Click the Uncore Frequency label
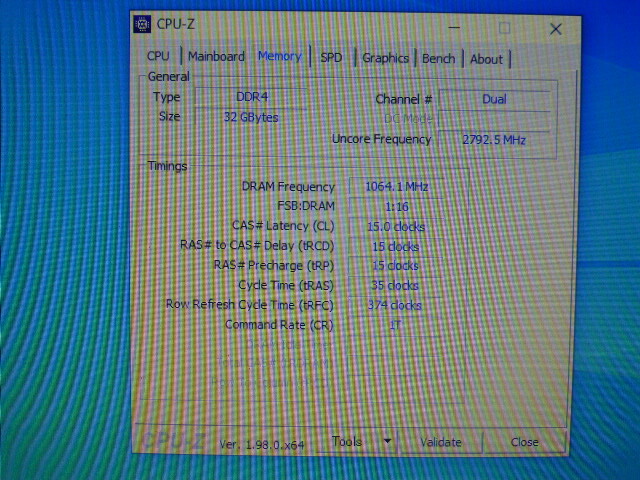 (382, 139)
